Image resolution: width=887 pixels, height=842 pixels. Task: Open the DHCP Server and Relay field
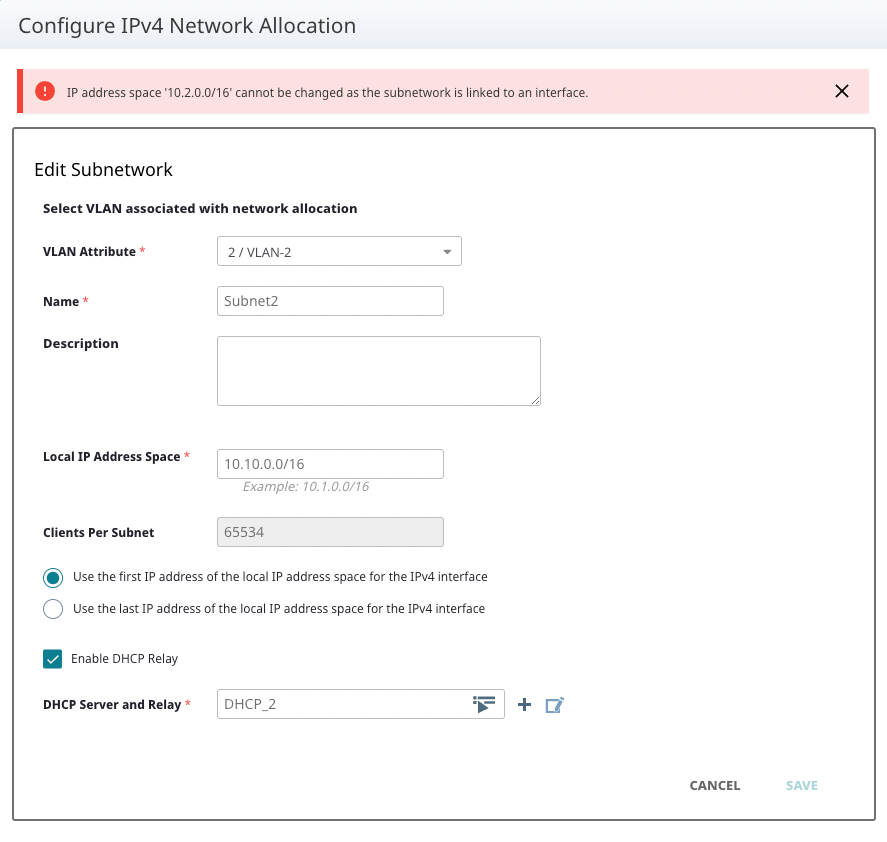tap(340, 705)
